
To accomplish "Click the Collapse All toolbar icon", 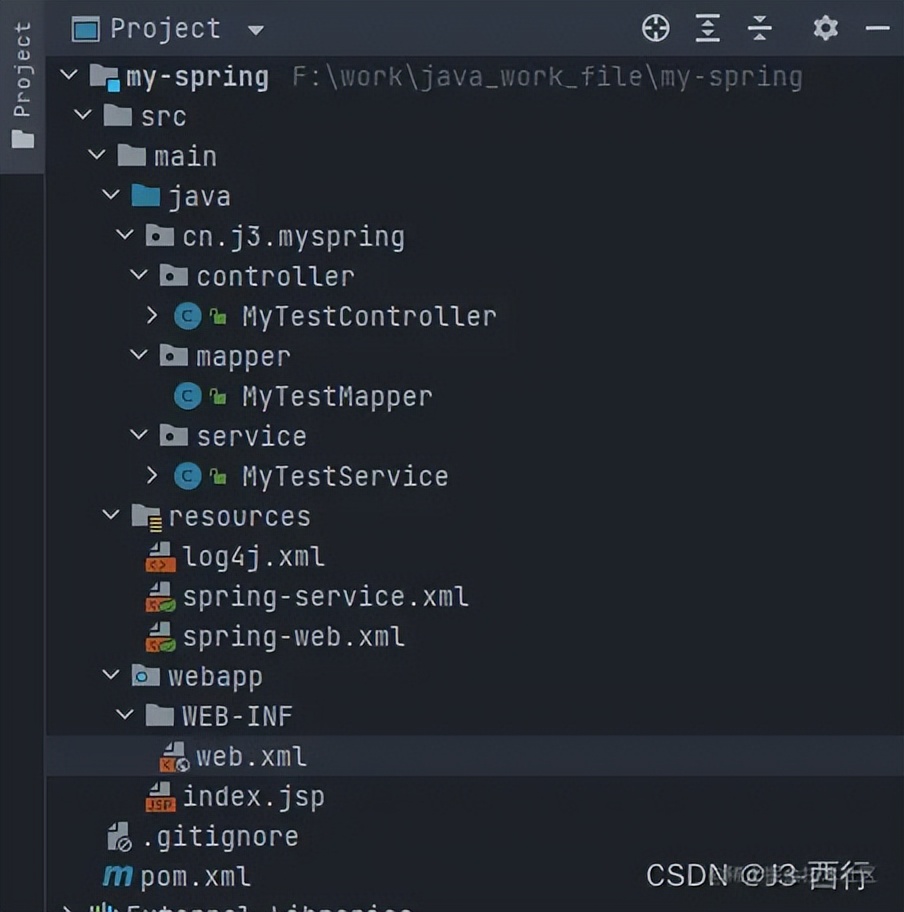I will pyautogui.click(x=760, y=28).
